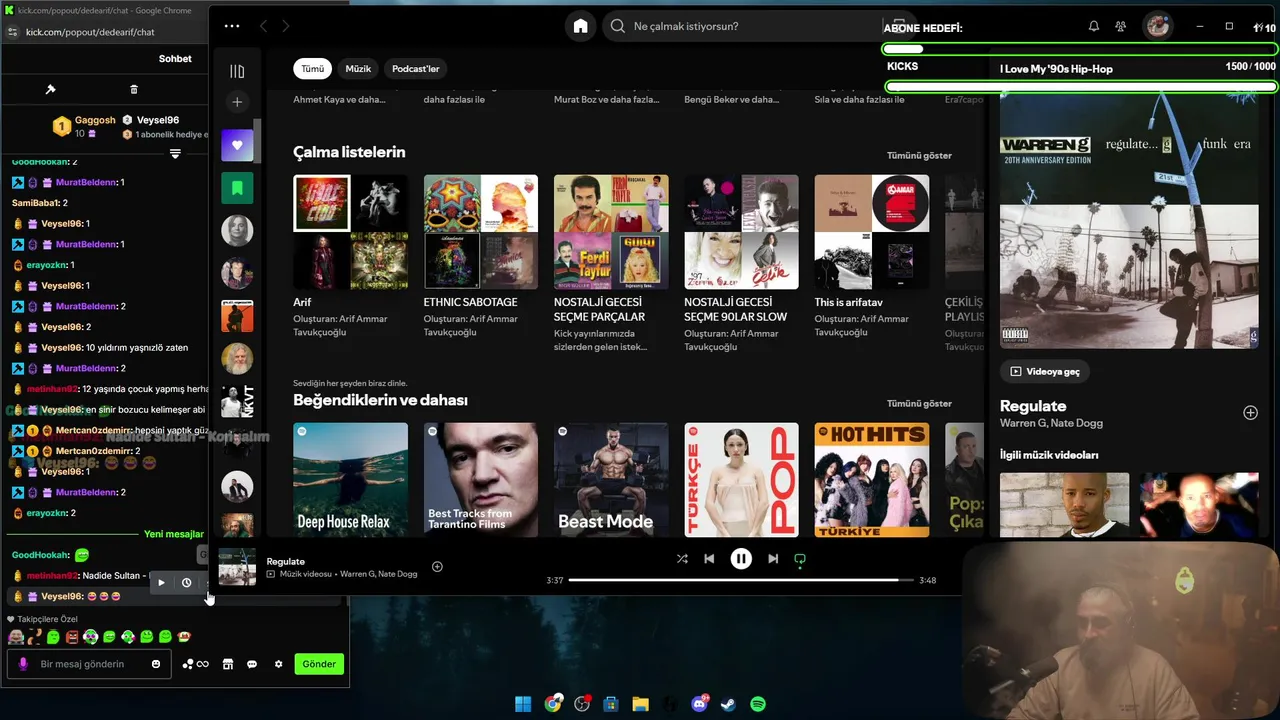Screen dimensions: 1280x720
Task: Open the Spotify notifications bell
Action: pyautogui.click(x=1094, y=26)
